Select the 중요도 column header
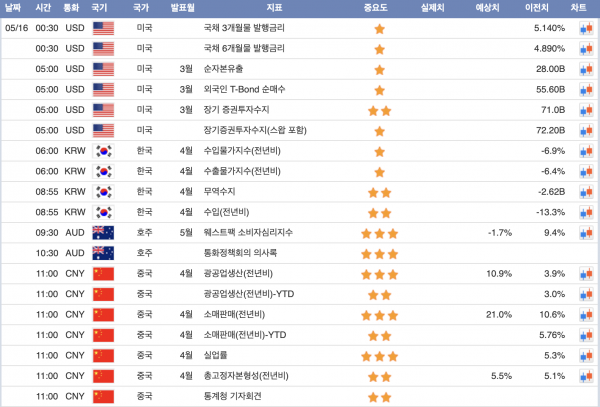 click(379, 8)
